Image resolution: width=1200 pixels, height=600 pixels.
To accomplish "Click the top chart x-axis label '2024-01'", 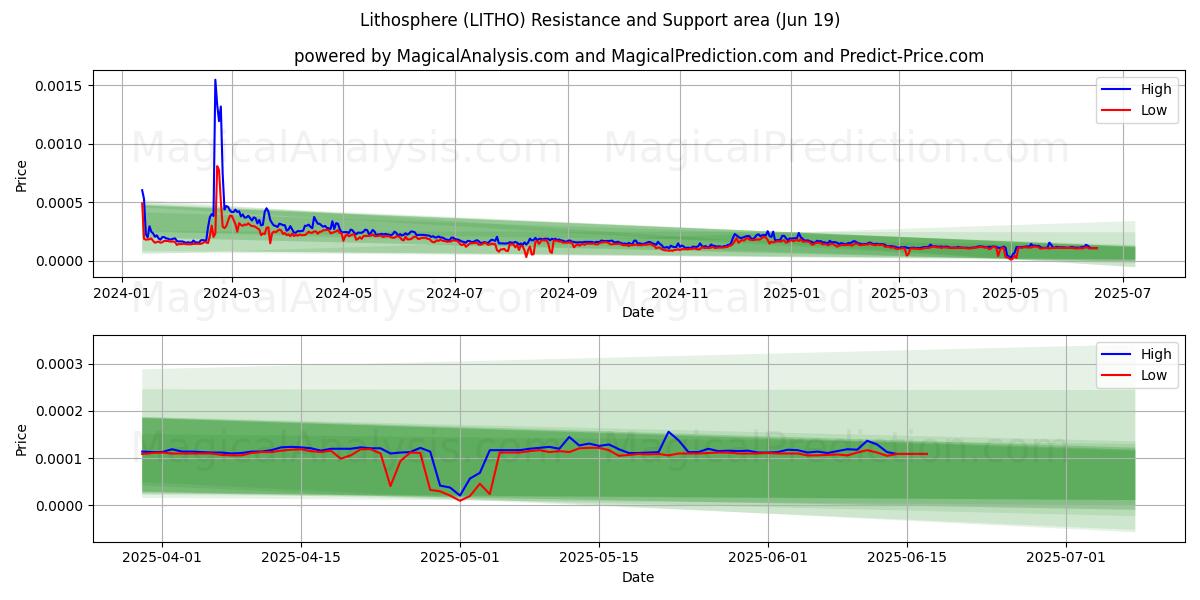I will tap(122, 294).
